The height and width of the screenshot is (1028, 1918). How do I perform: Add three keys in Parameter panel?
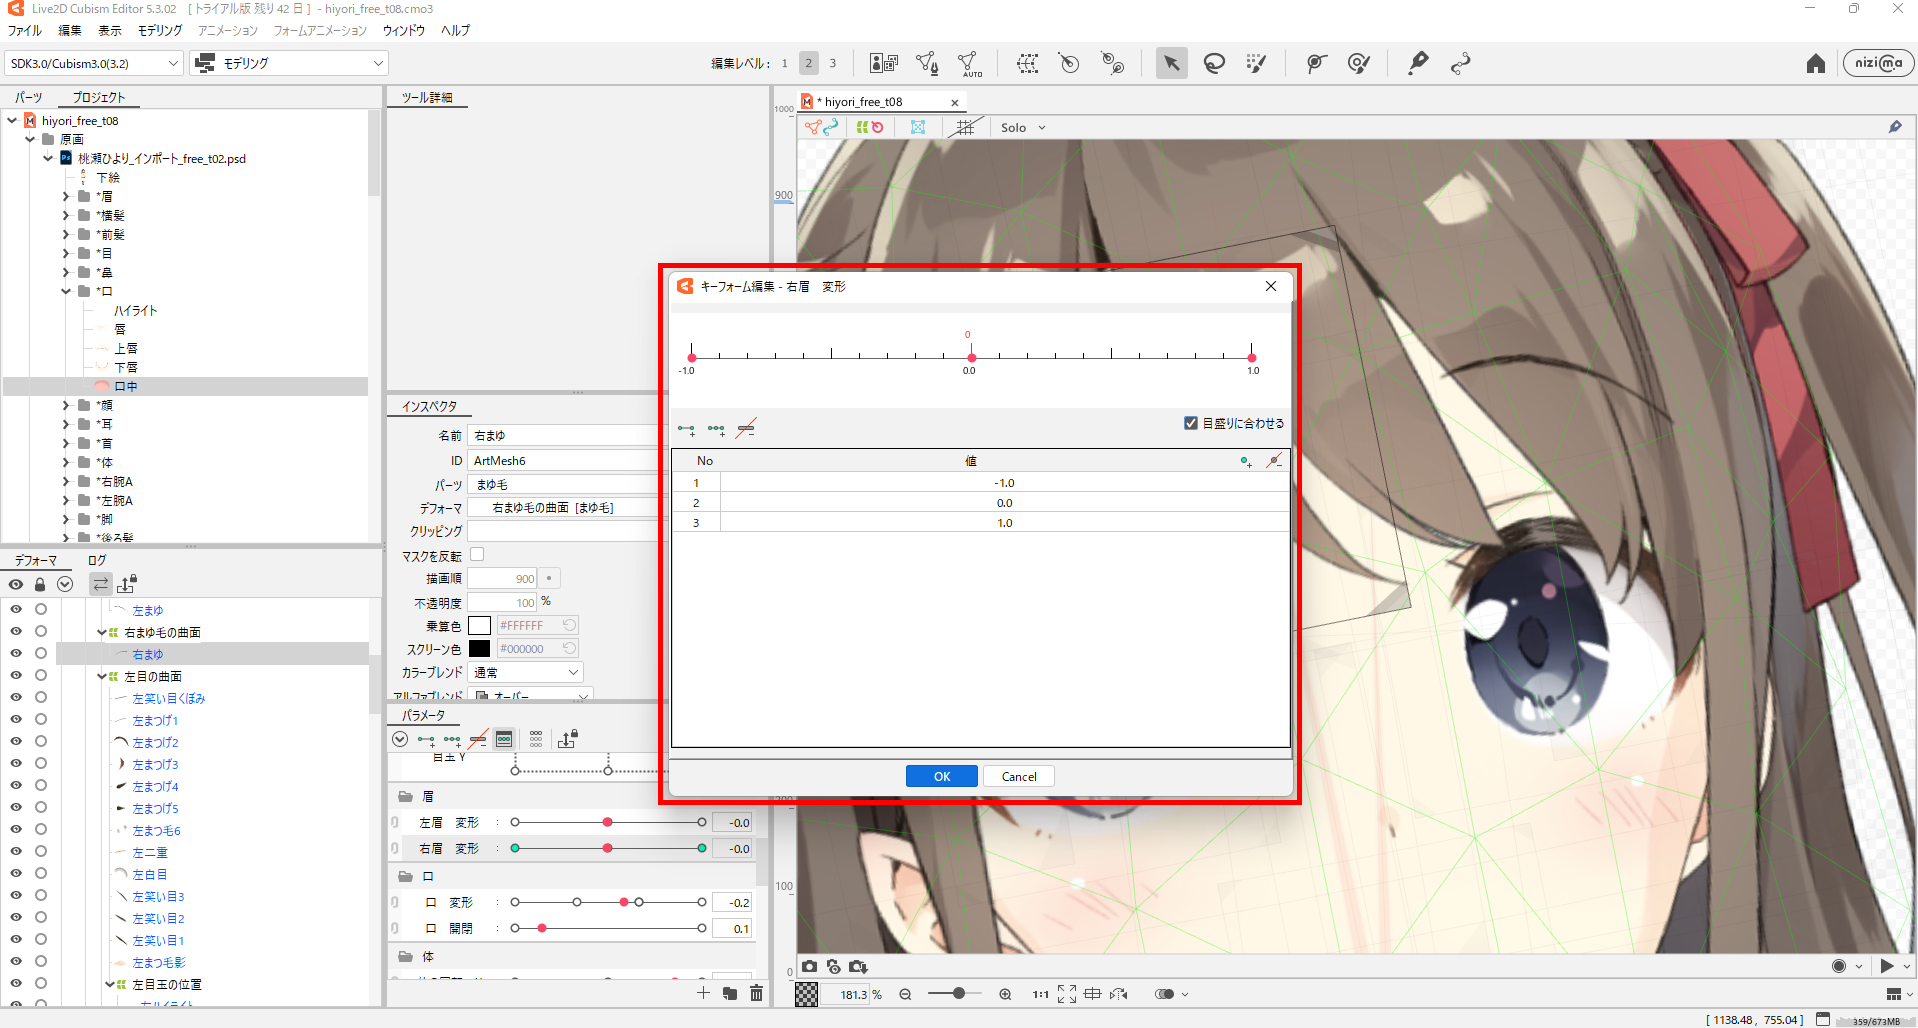[452, 740]
